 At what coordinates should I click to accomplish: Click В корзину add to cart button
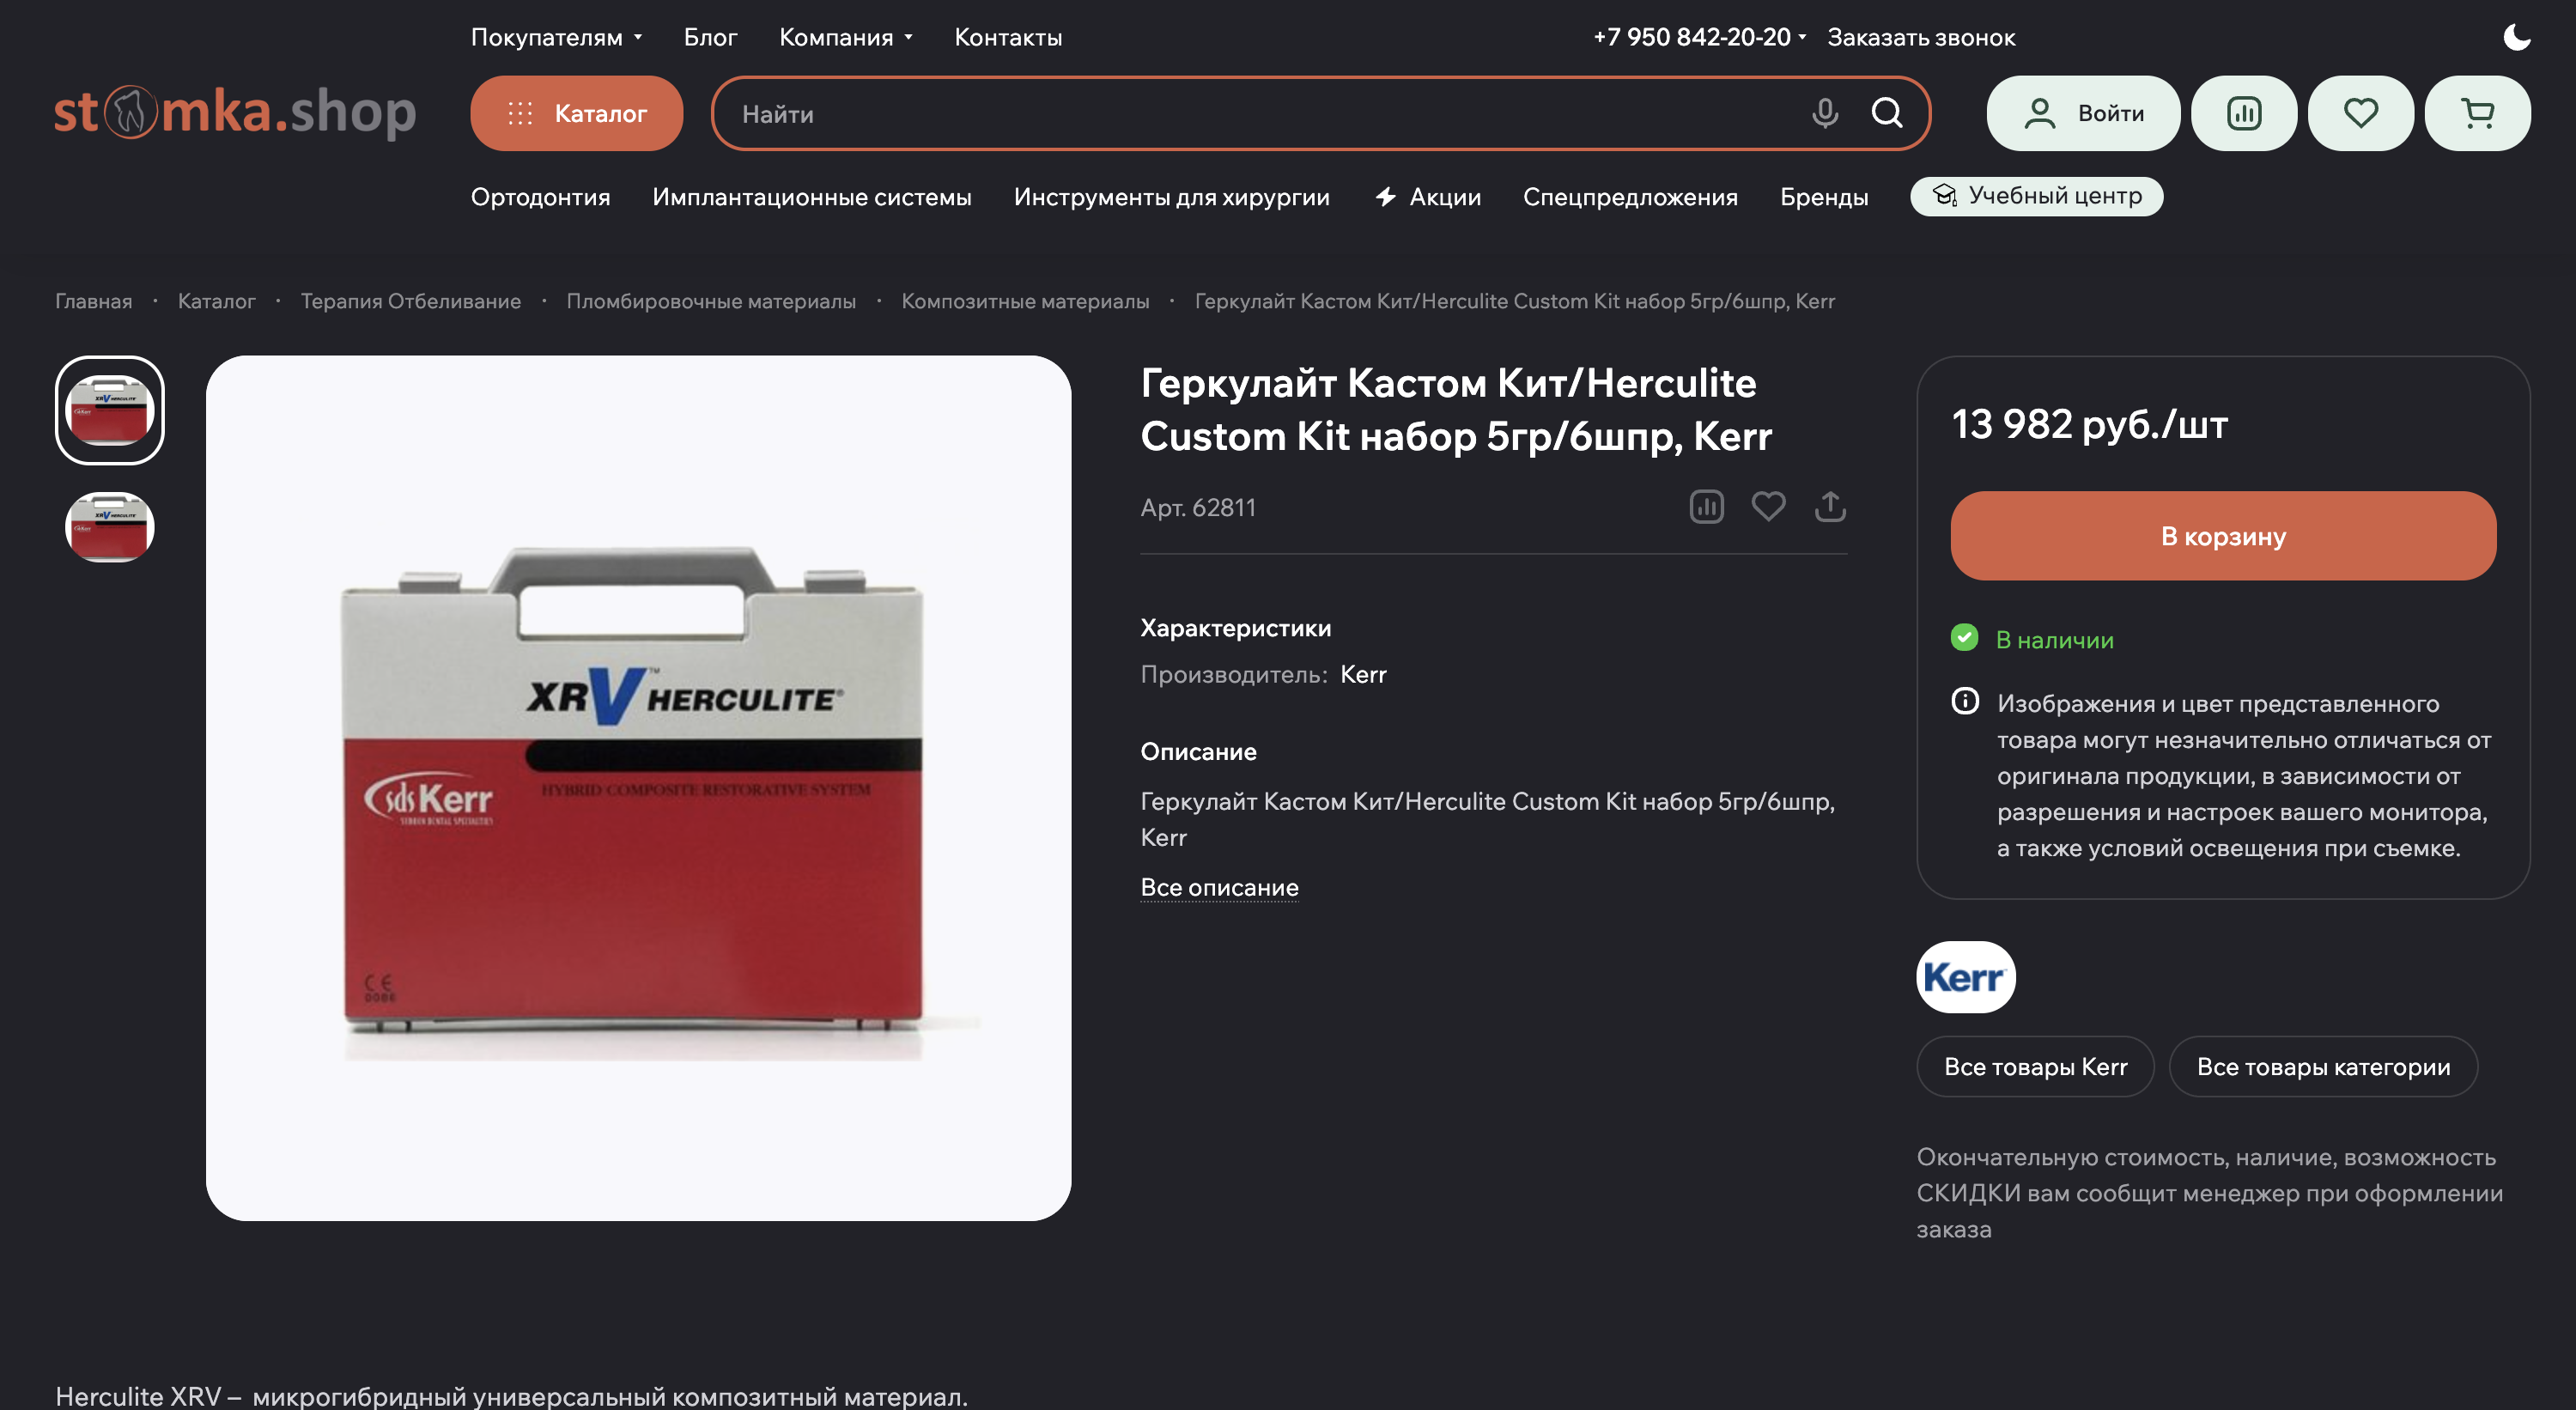pos(2223,536)
